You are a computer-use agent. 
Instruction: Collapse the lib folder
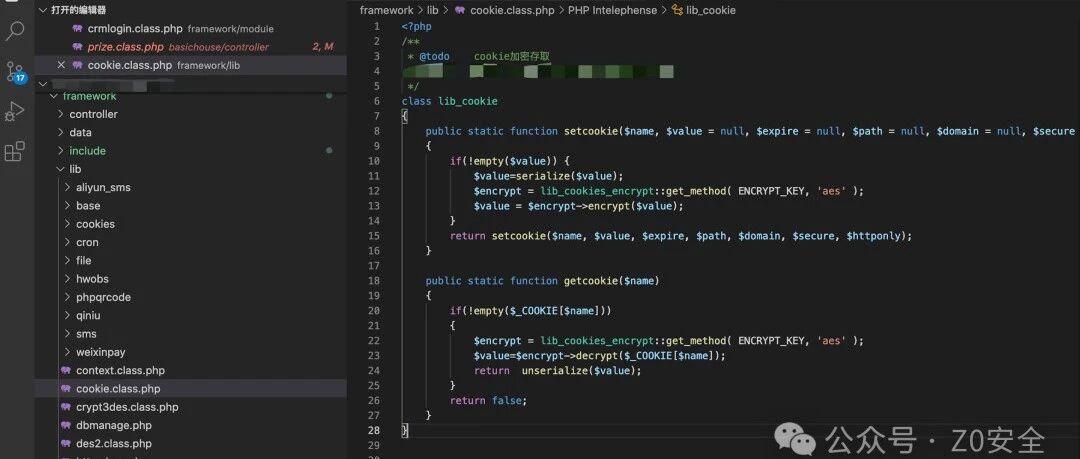pos(191,169)
